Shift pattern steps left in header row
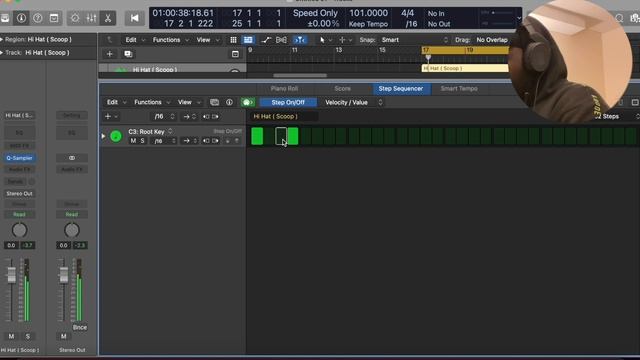 pyautogui.click(x=206, y=117)
